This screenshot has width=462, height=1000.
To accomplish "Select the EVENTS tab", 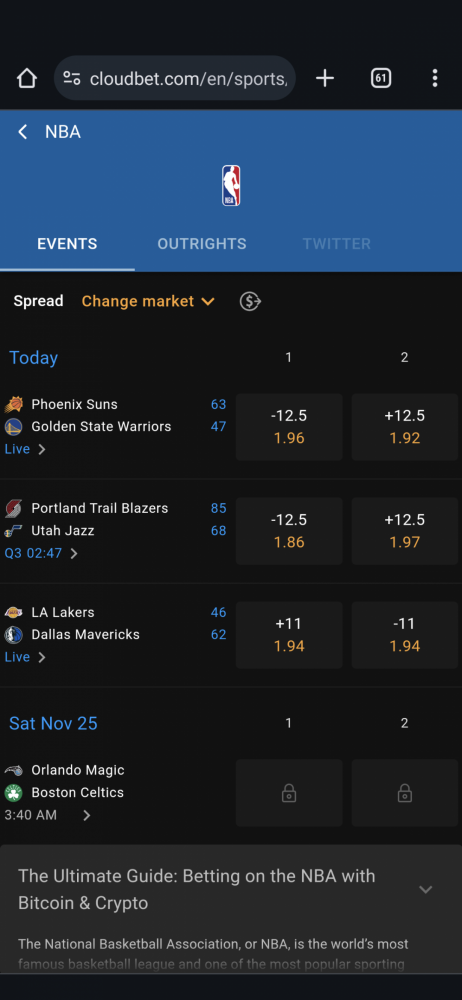I will click(x=67, y=244).
